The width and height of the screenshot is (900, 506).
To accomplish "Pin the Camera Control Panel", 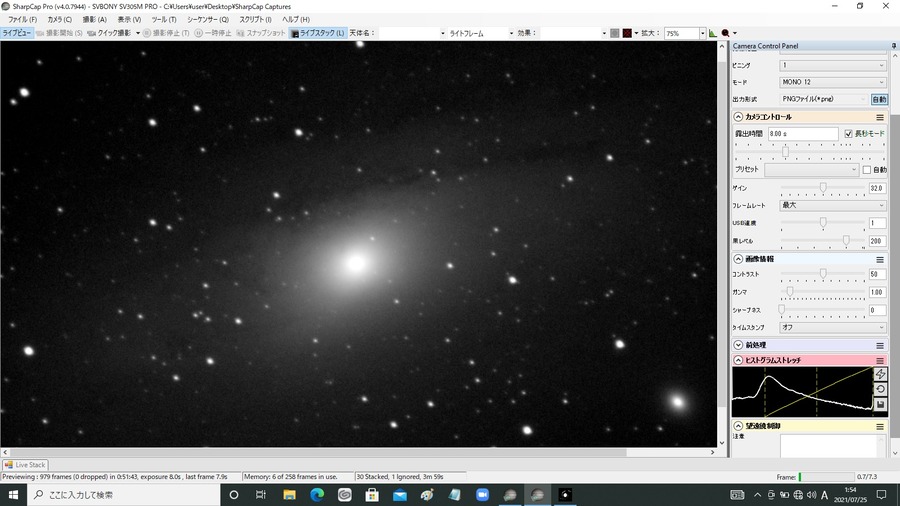I will (894, 46).
